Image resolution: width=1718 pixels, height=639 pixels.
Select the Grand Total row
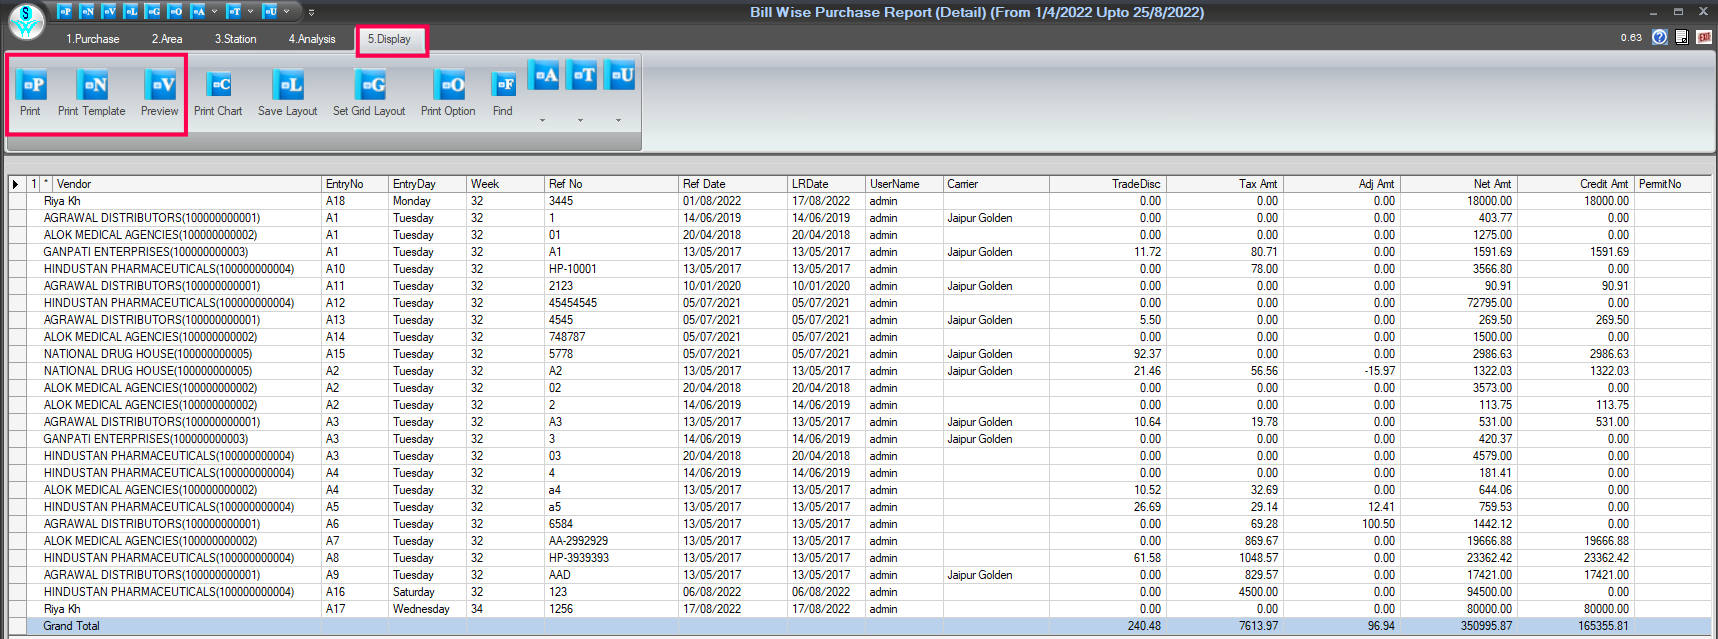[860, 626]
